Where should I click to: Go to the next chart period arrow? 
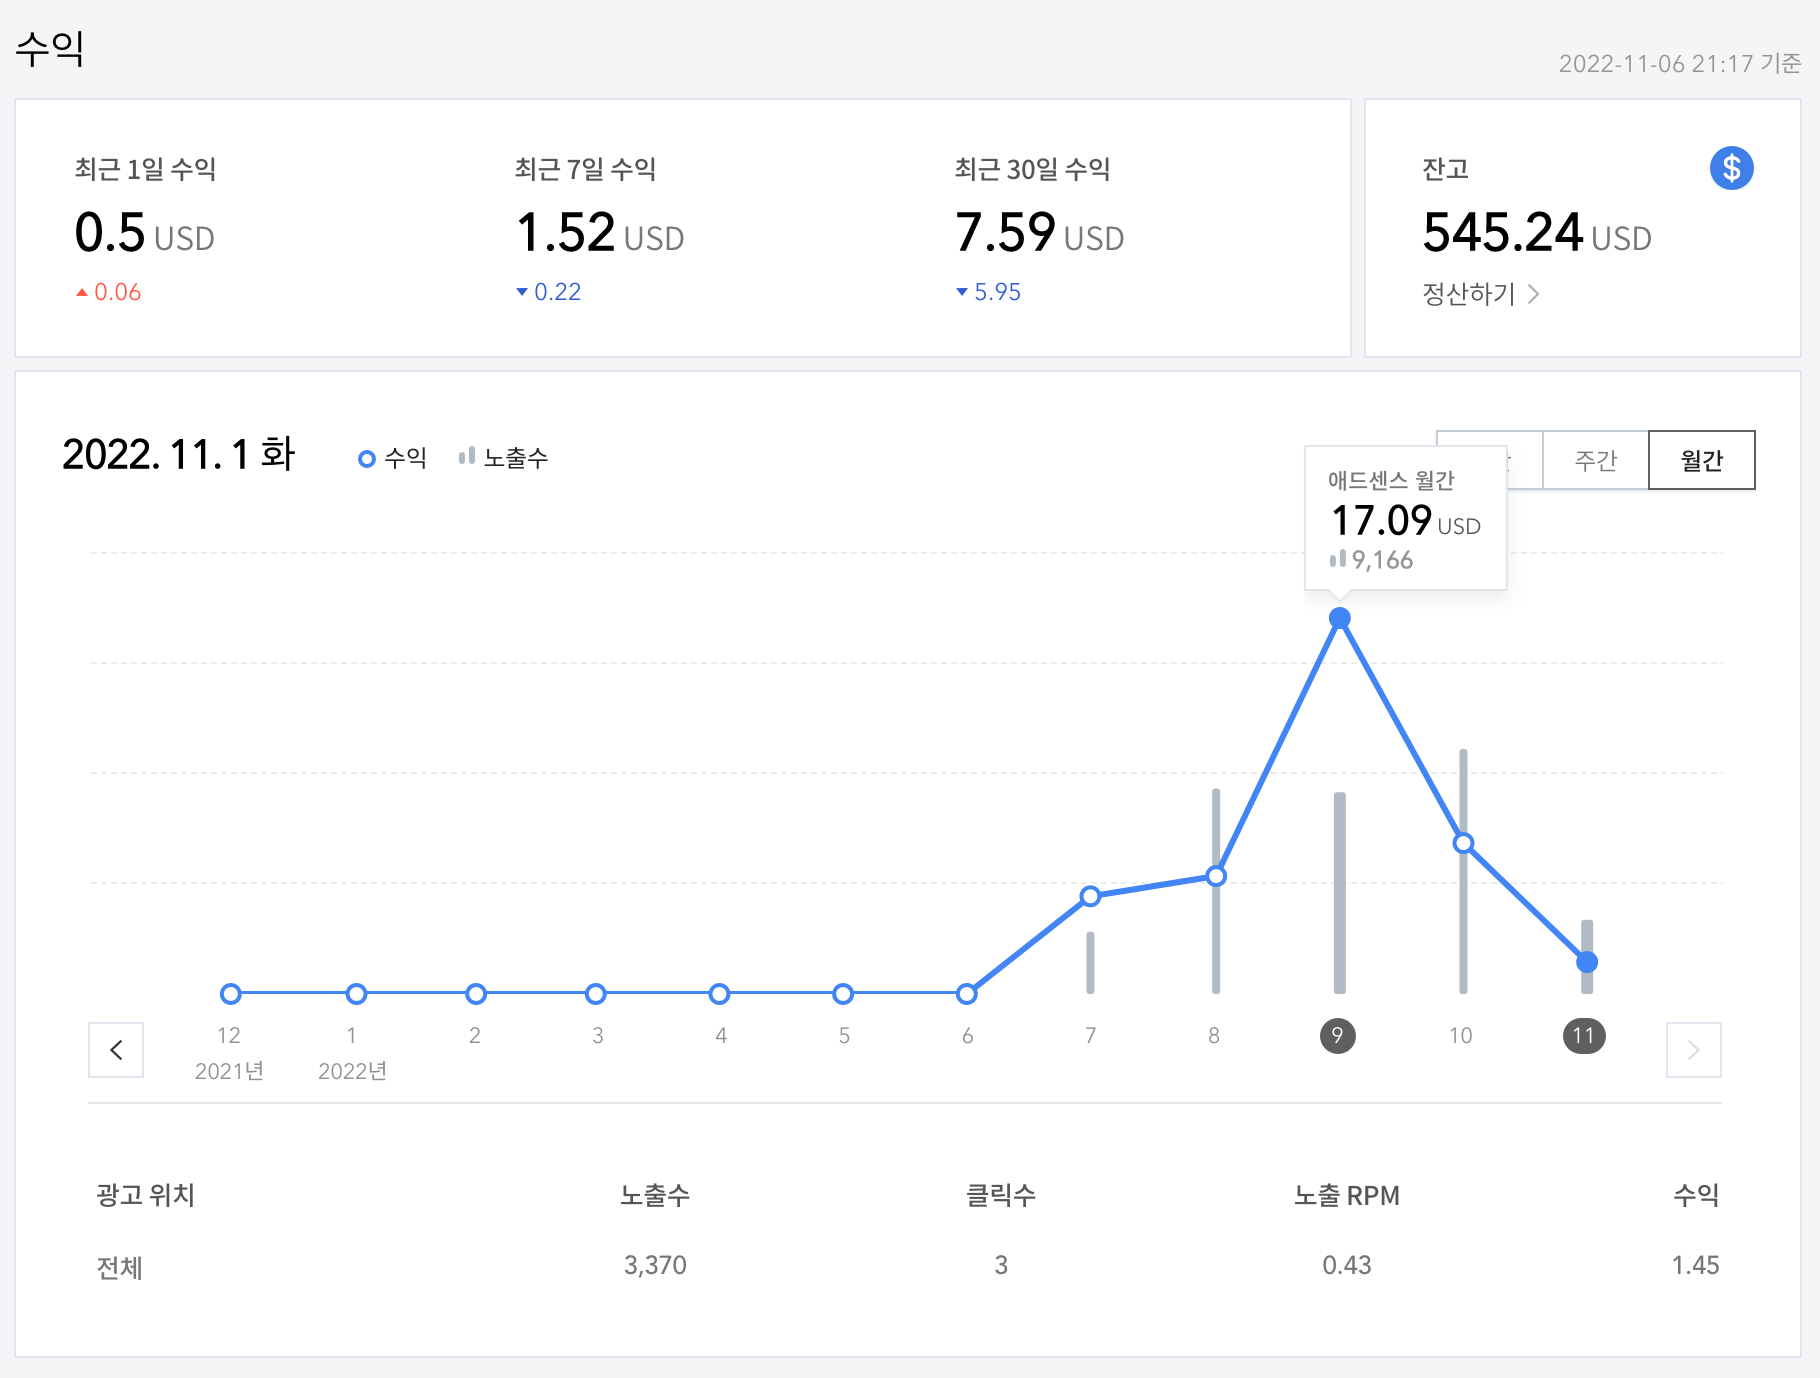[x=1693, y=1050]
